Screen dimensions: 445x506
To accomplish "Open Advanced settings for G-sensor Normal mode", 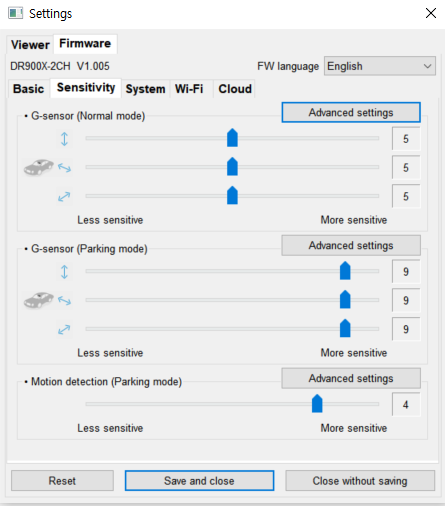I will pyautogui.click(x=351, y=113).
